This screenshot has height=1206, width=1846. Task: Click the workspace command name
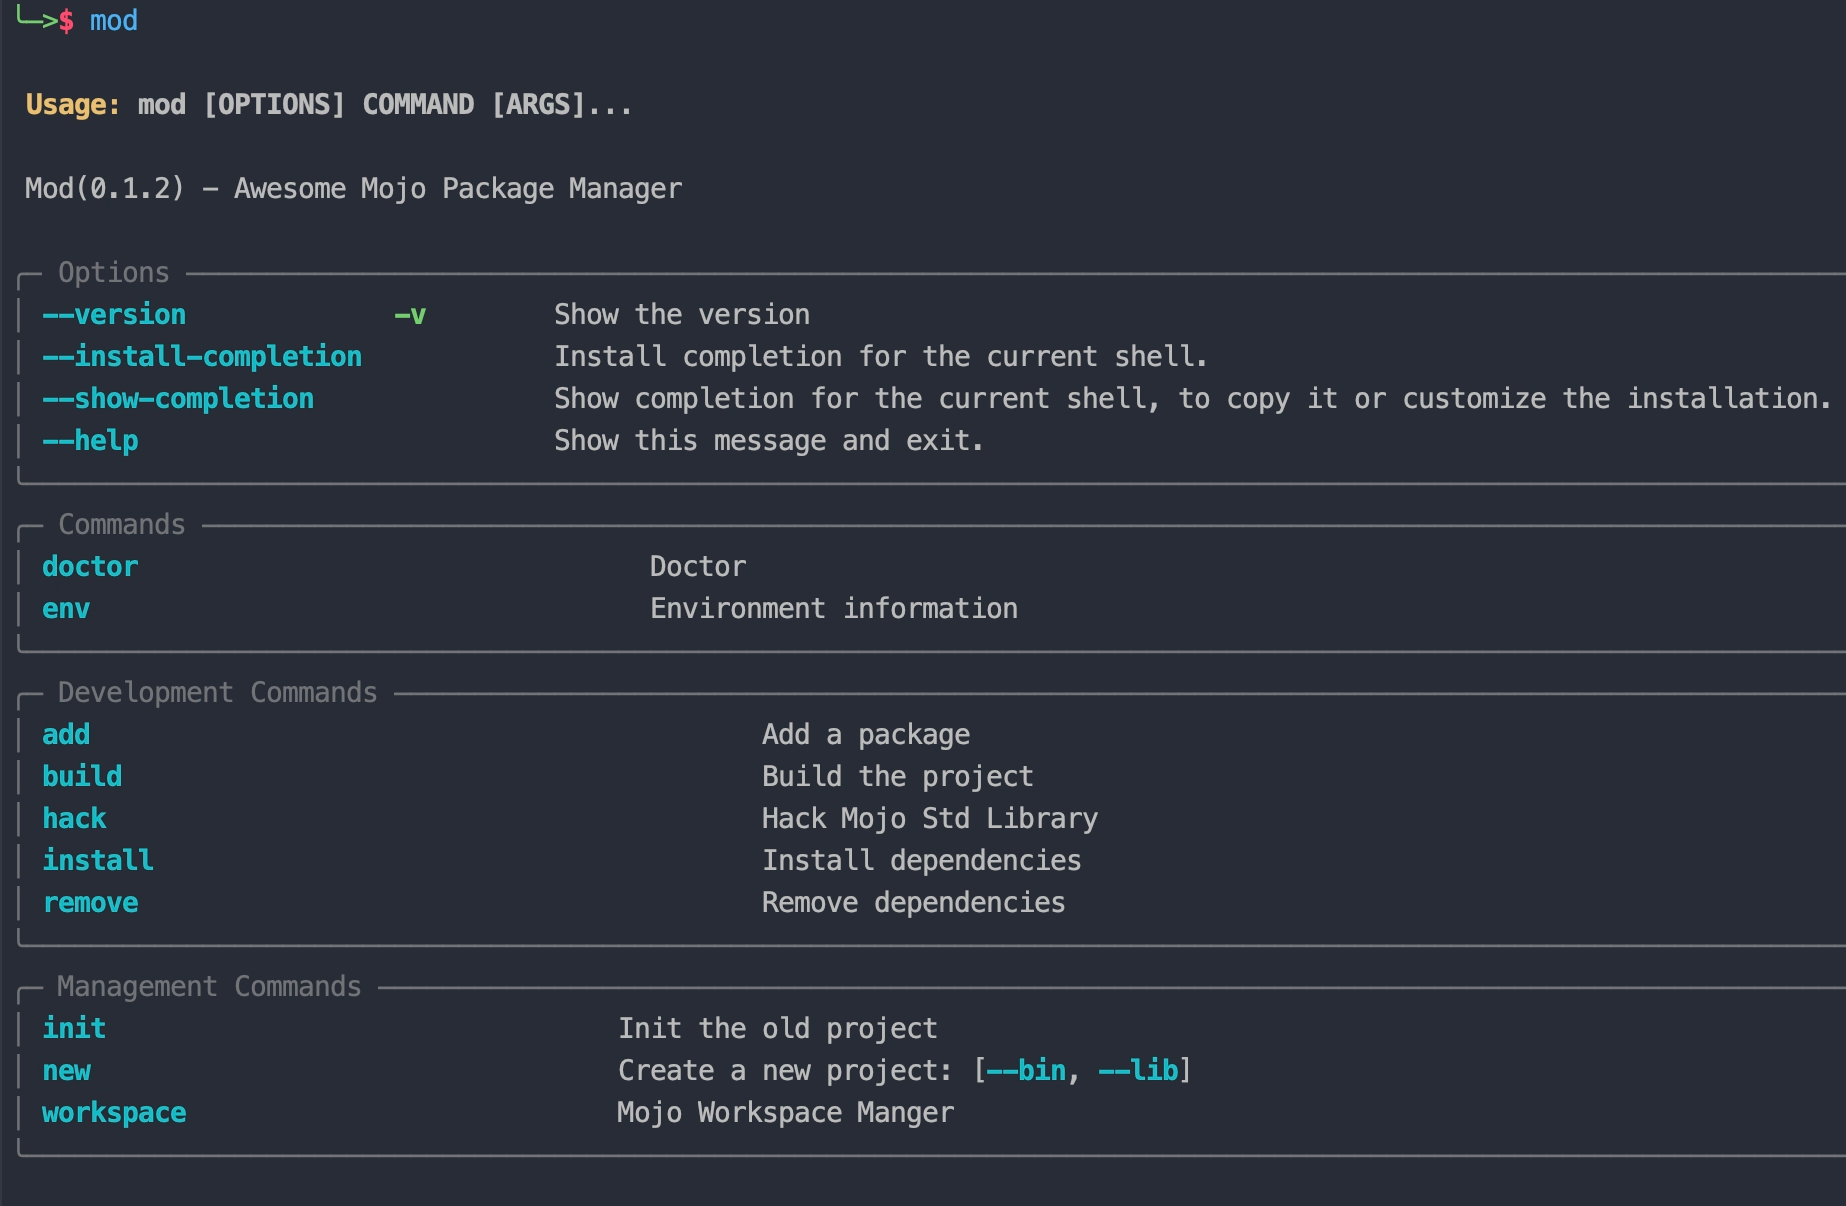114,1113
